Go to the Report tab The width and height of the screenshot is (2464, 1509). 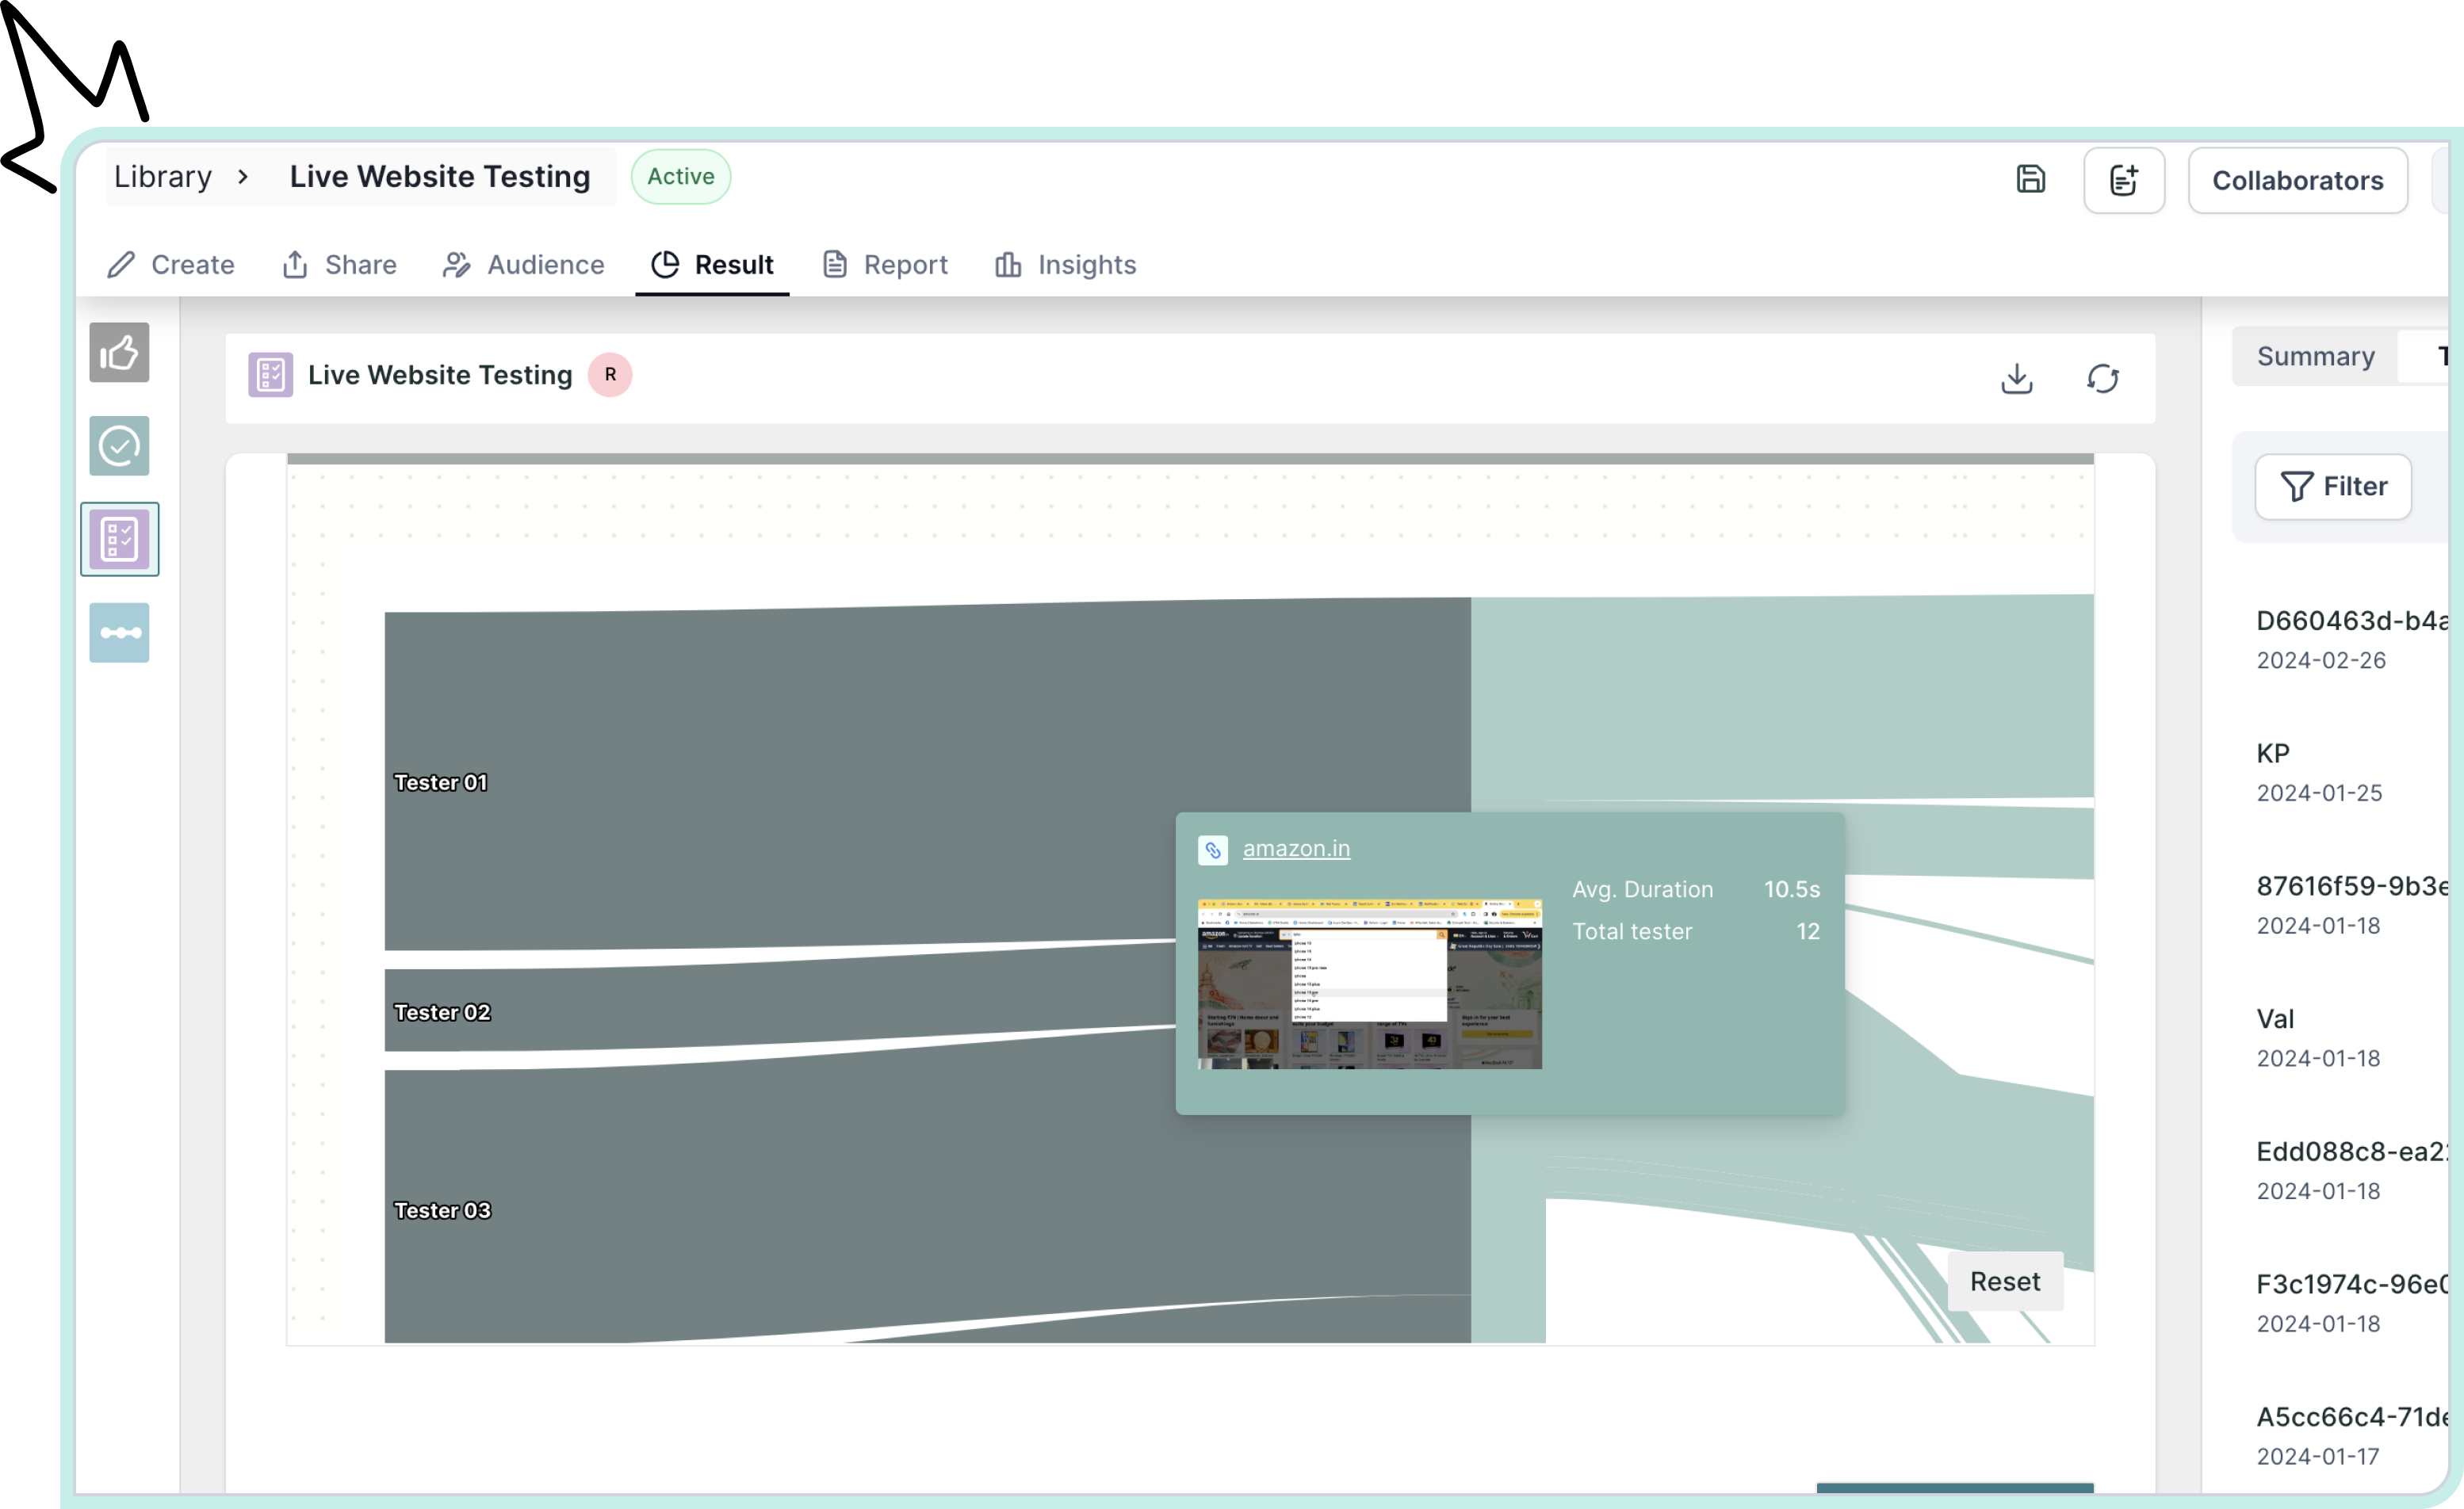click(x=885, y=265)
